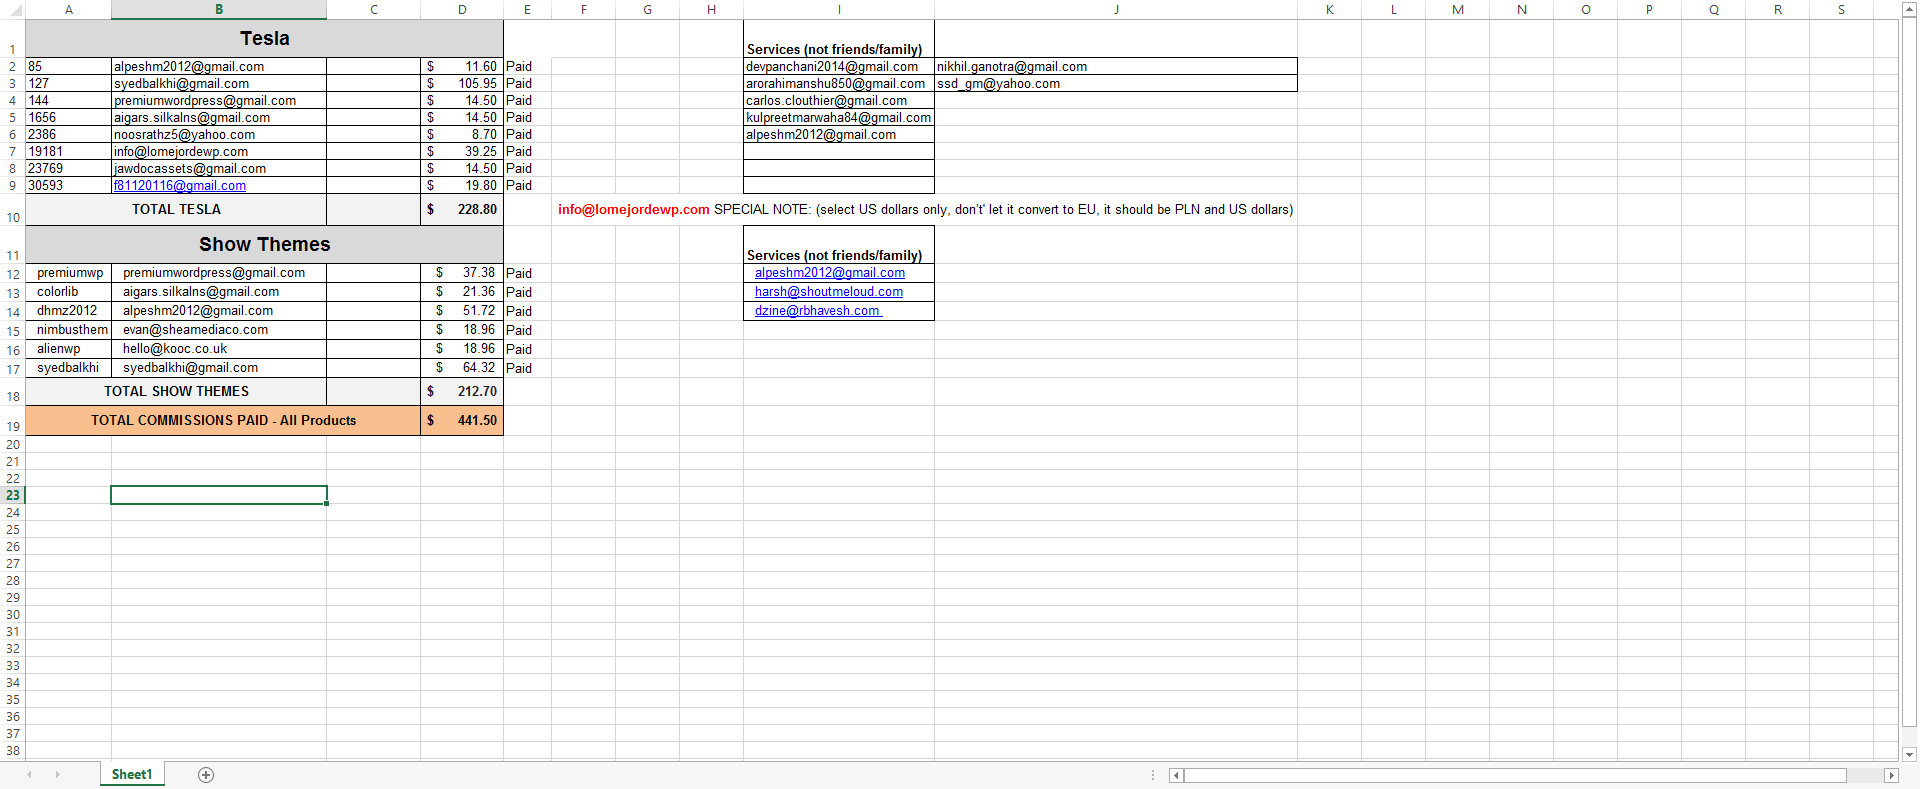Select TOTAL SHOW THEMES label cell
The height and width of the screenshot is (789, 1920).
pyautogui.click(x=176, y=392)
